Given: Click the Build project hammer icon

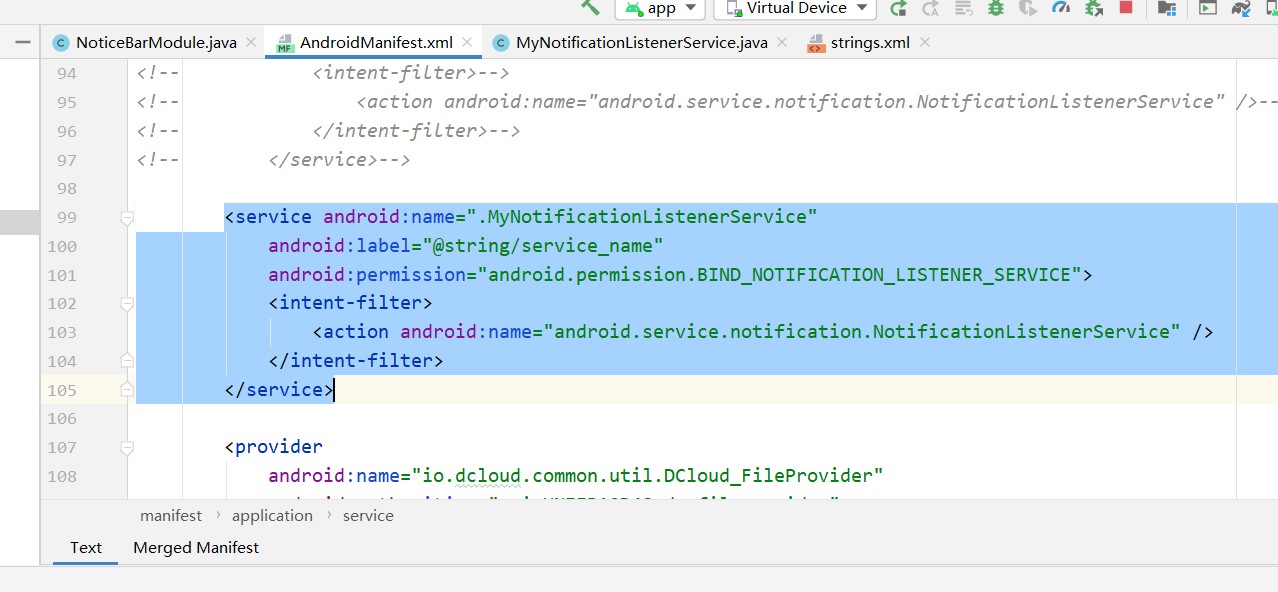Looking at the screenshot, I should point(591,7).
